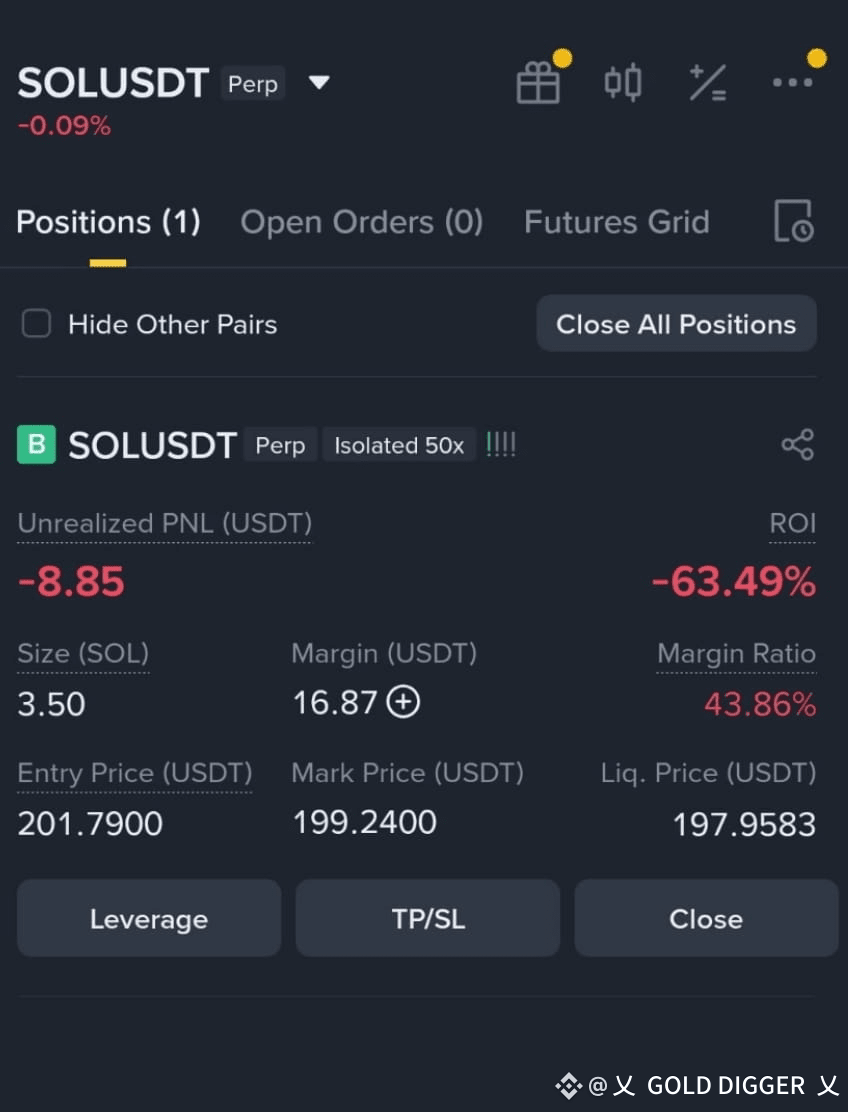Share the SOLUSDT position

click(x=798, y=445)
